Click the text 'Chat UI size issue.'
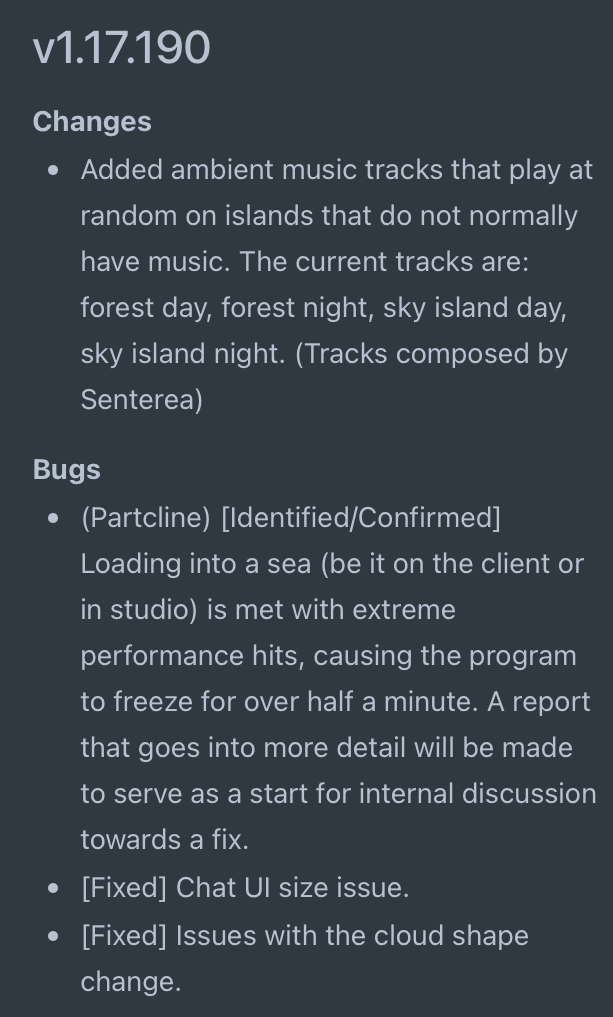Screen dimensions: 613x1017 click(293, 887)
